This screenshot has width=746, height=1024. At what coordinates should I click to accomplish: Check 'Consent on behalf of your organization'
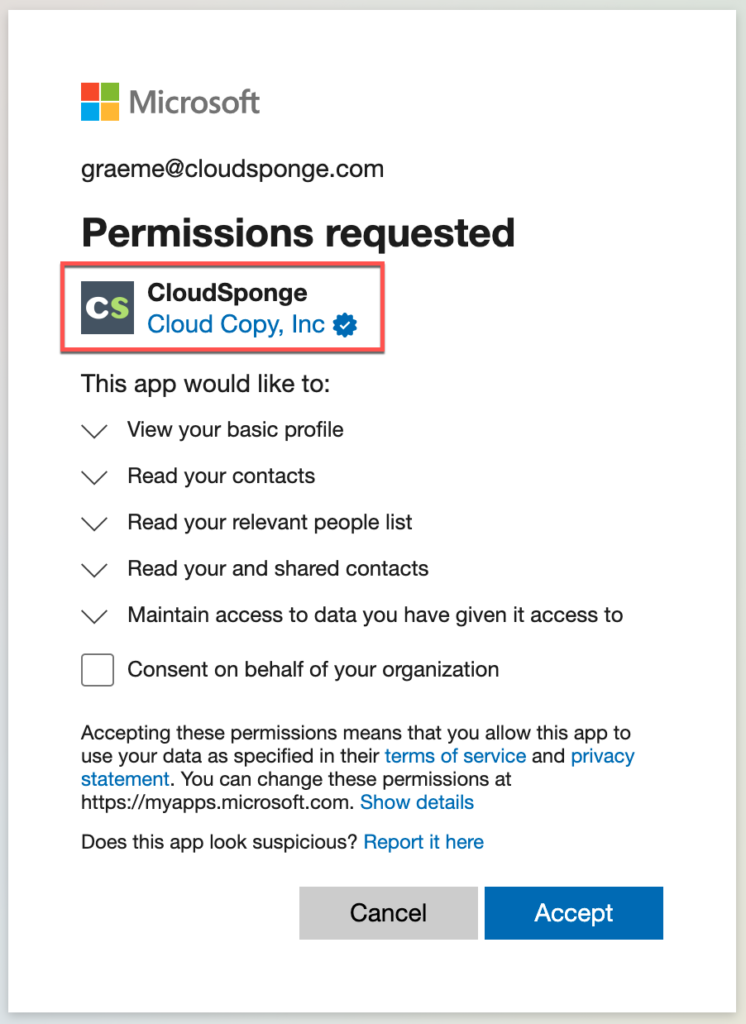point(97,670)
